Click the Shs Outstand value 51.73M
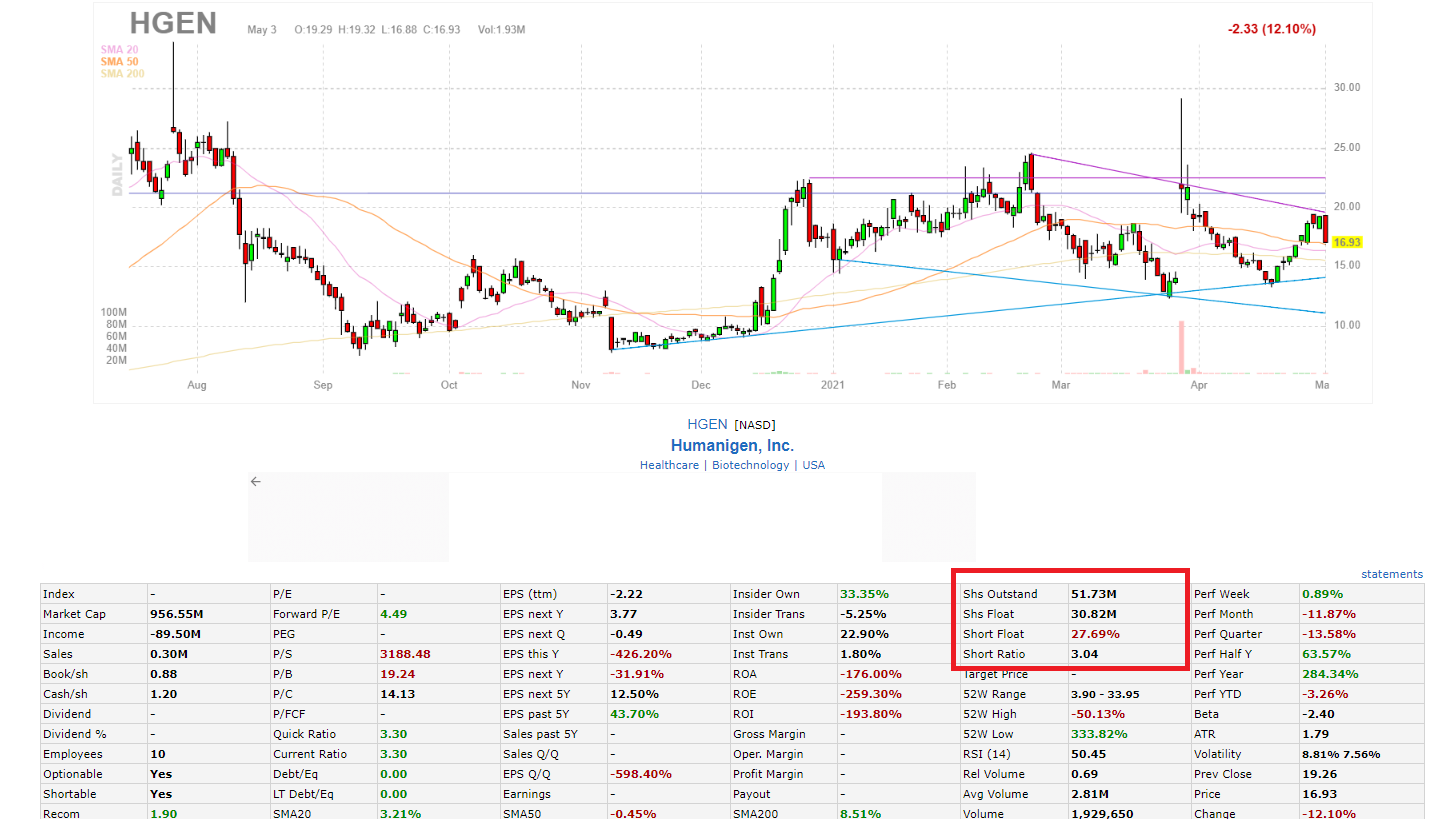1433x819 pixels. (1093, 594)
